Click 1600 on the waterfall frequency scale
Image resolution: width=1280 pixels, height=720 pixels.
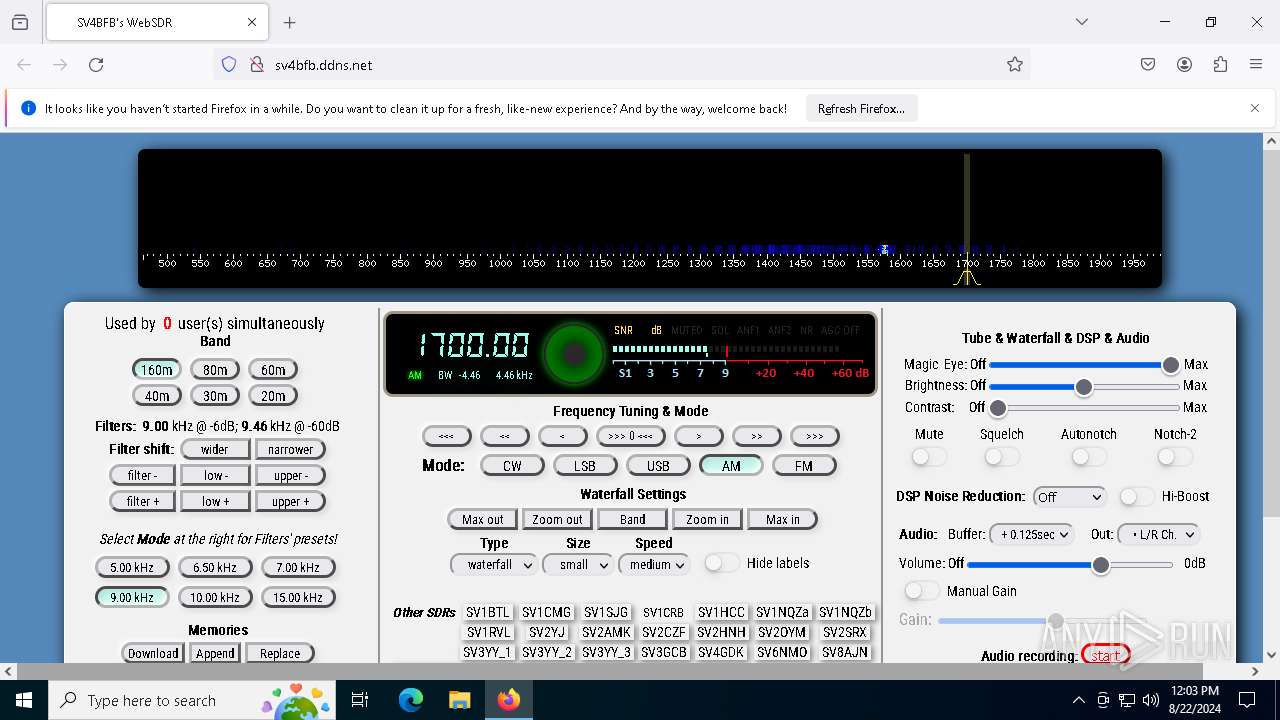[x=900, y=264]
